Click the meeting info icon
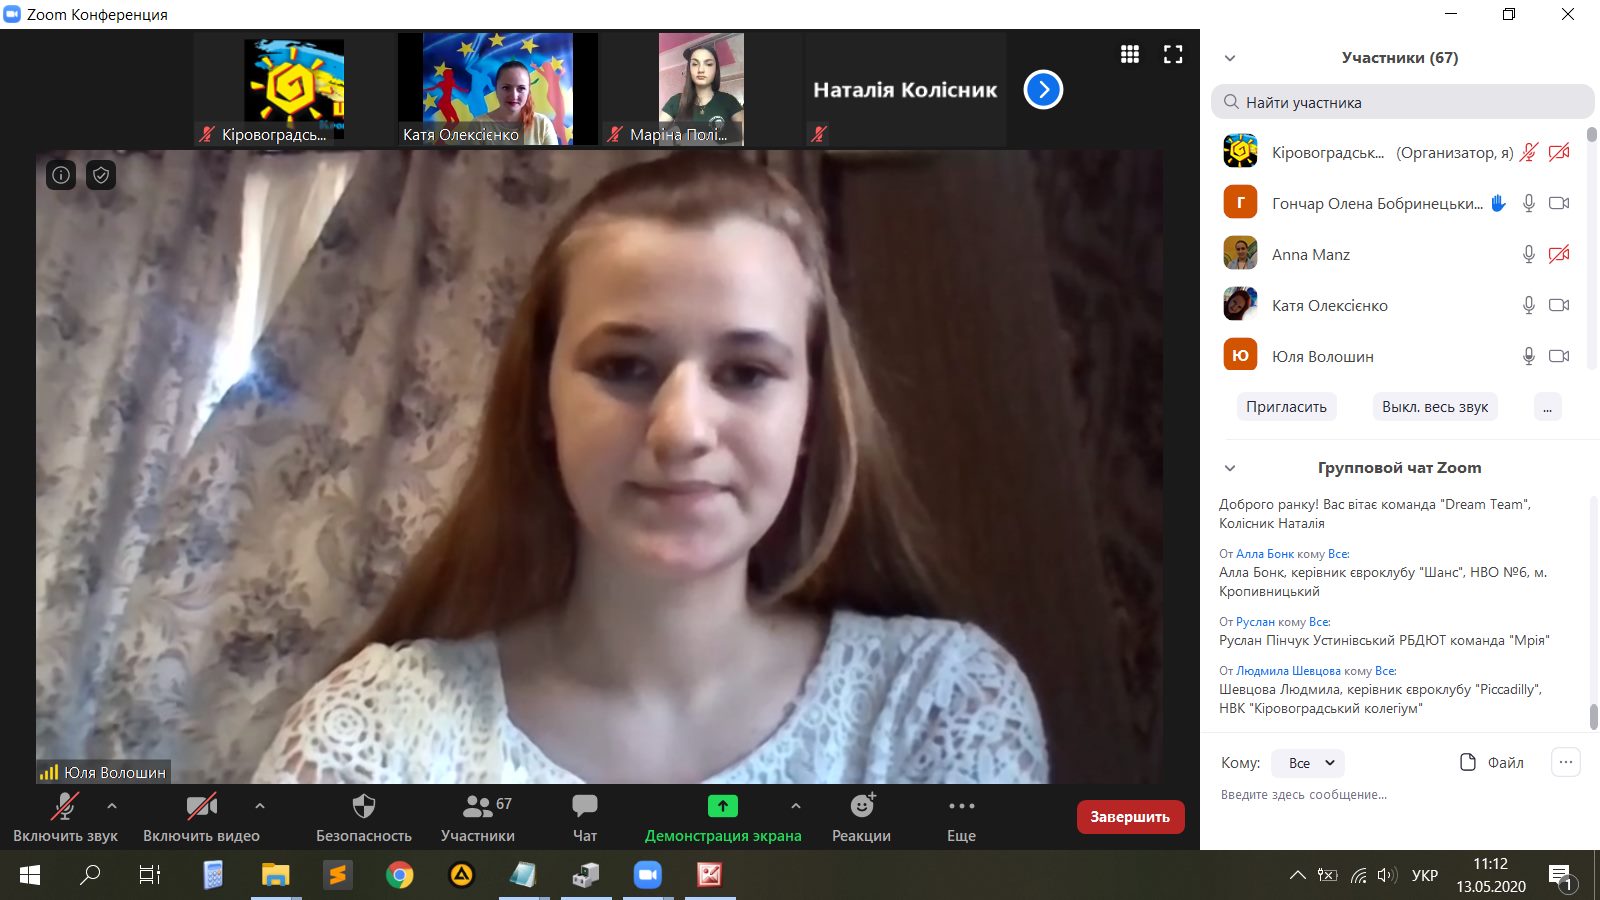Screen dimensions: 1600x900 (61, 175)
